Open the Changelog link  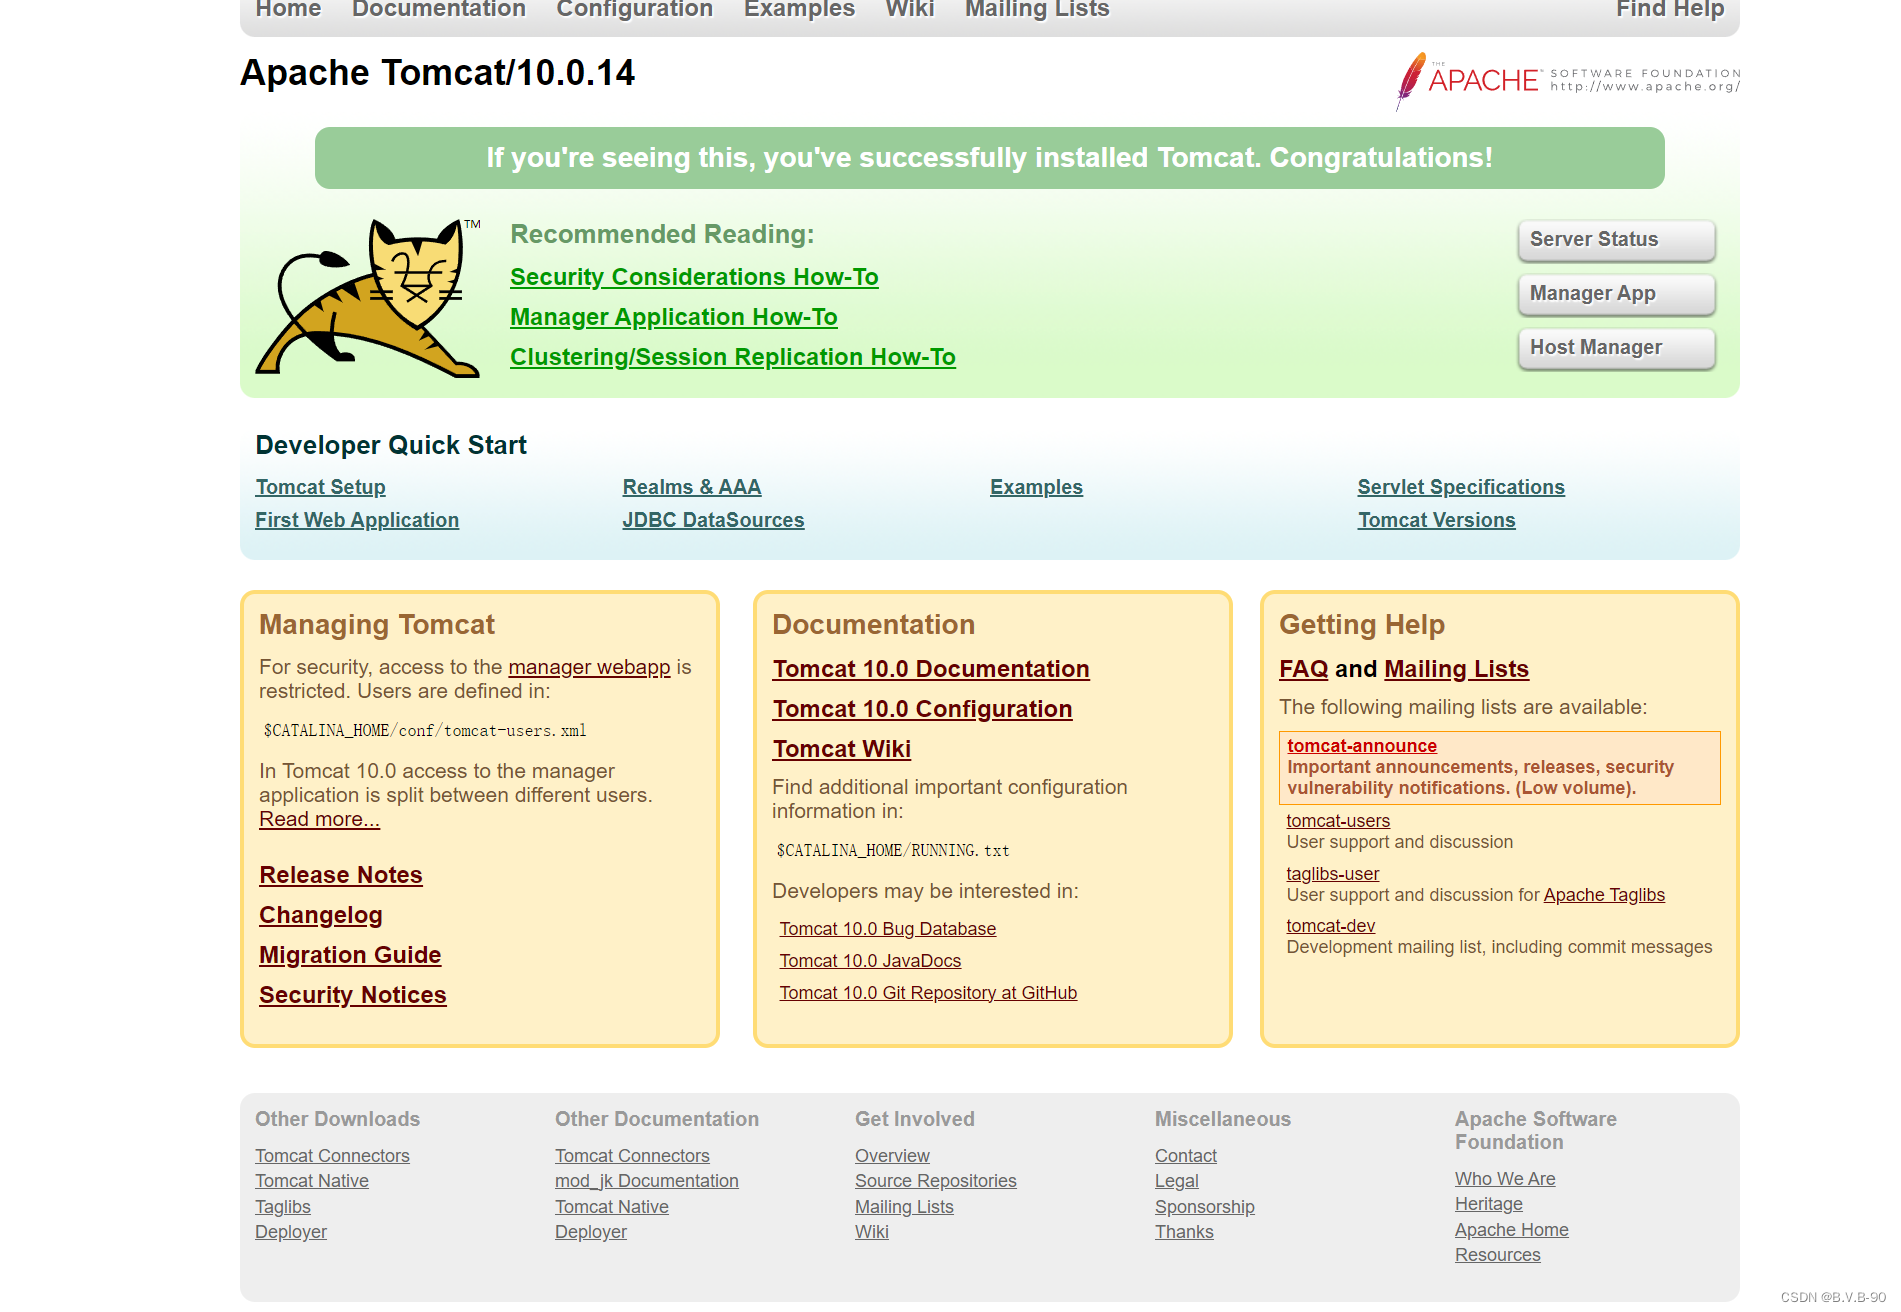321,915
